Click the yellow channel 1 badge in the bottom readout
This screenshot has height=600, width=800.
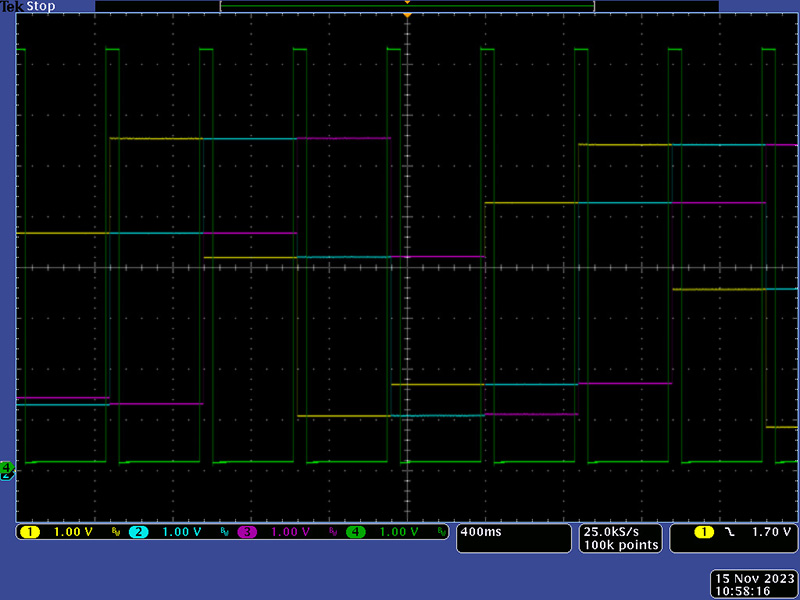pos(28,532)
